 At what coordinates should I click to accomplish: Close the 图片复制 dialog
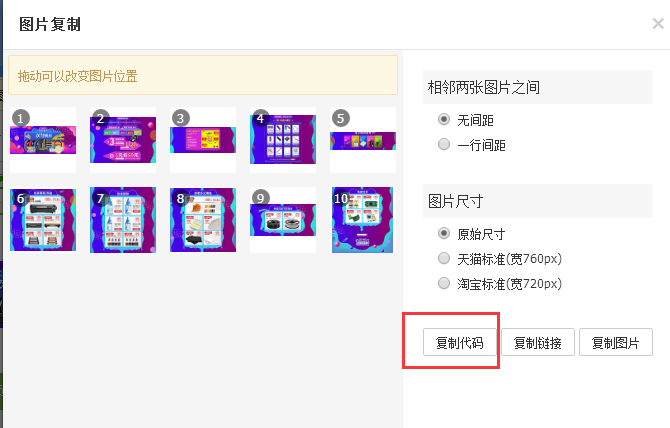tap(658, 23)
